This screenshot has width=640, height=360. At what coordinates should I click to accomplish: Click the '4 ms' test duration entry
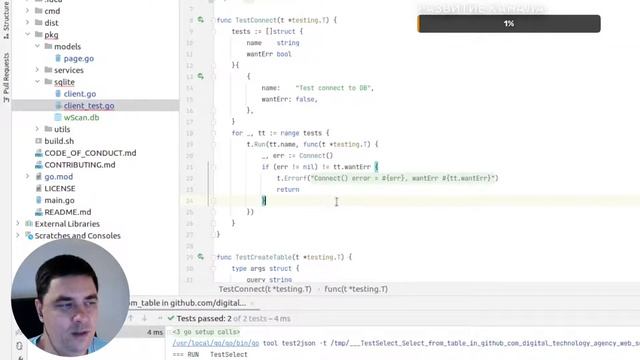tap(155, 332)
